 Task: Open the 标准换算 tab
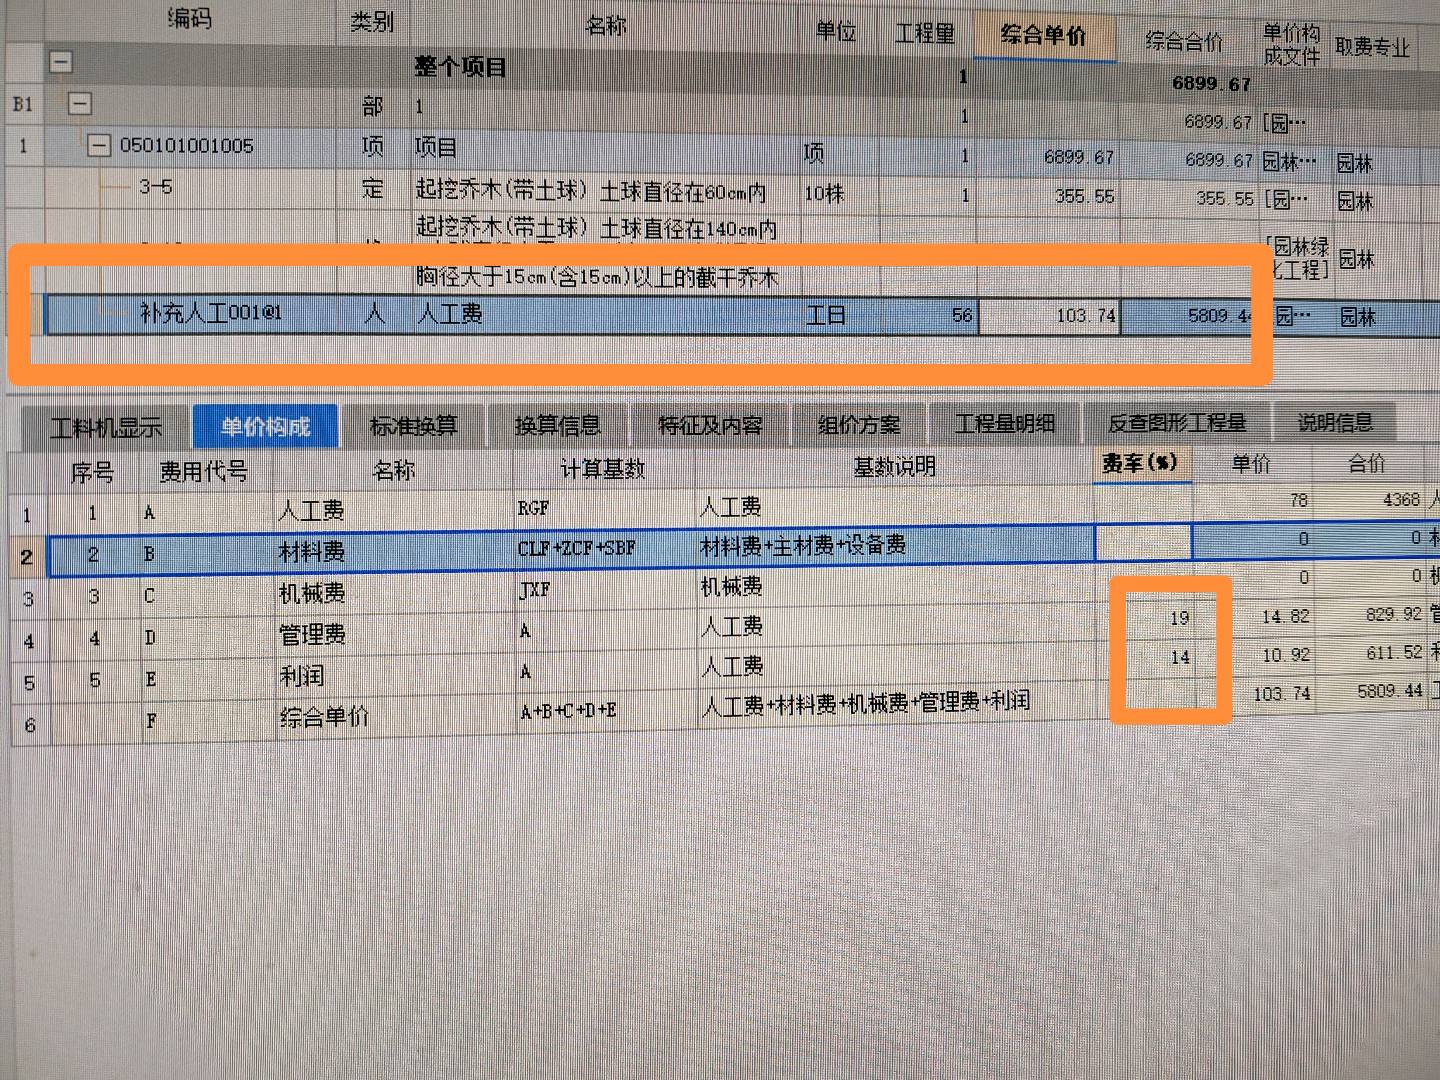pyautogui.click(x=413, y=426)
